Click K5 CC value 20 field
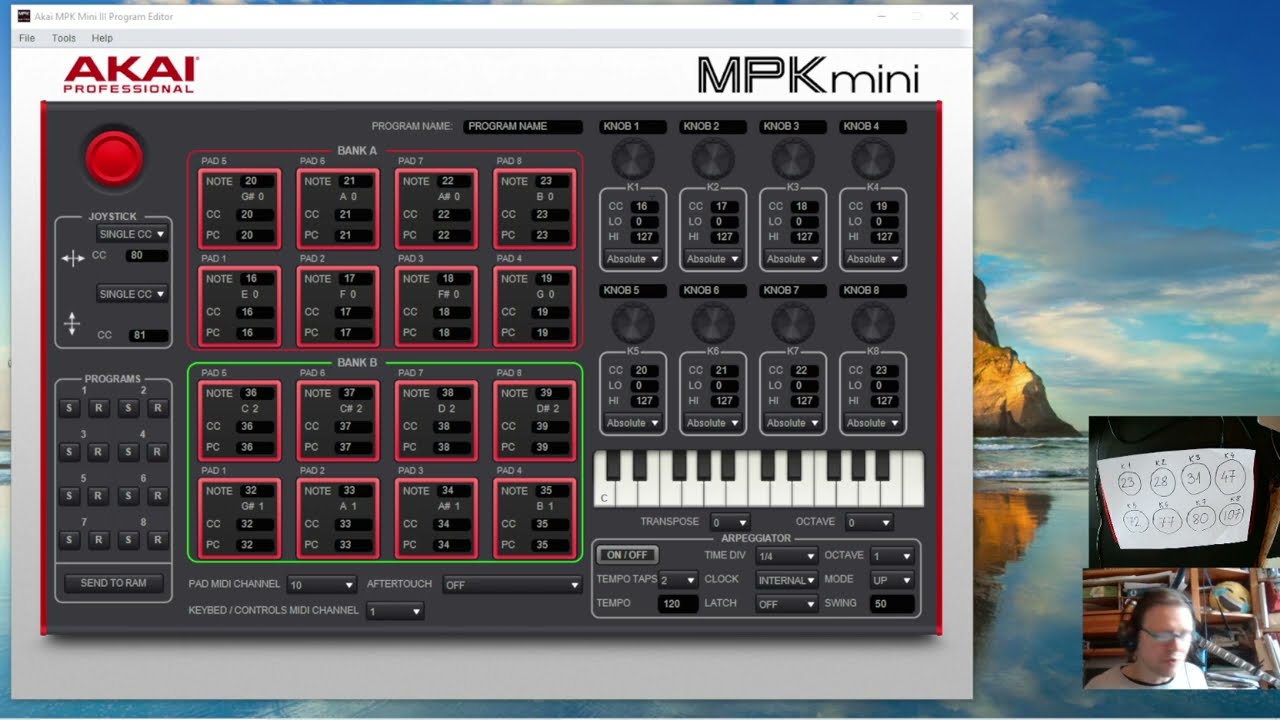The width and height of the screenshot is (1280, 720). (644, 371)
